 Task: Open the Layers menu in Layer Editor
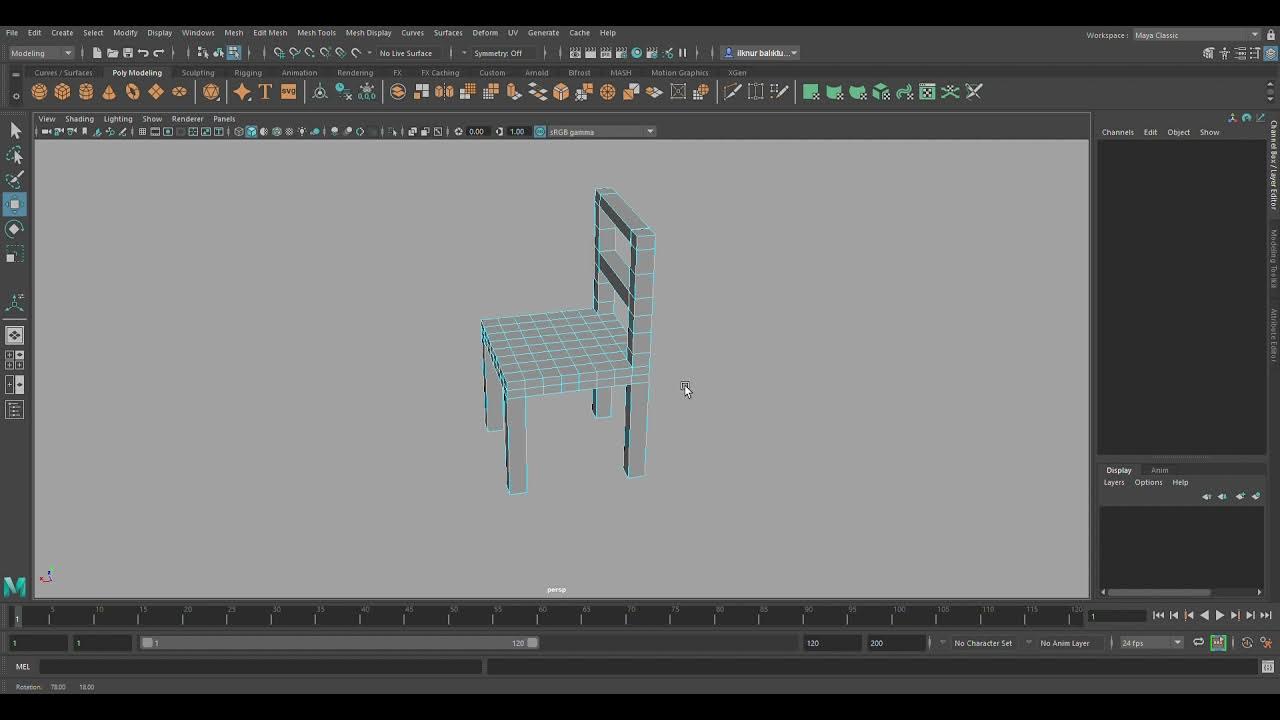click(x=1114, y=482)
